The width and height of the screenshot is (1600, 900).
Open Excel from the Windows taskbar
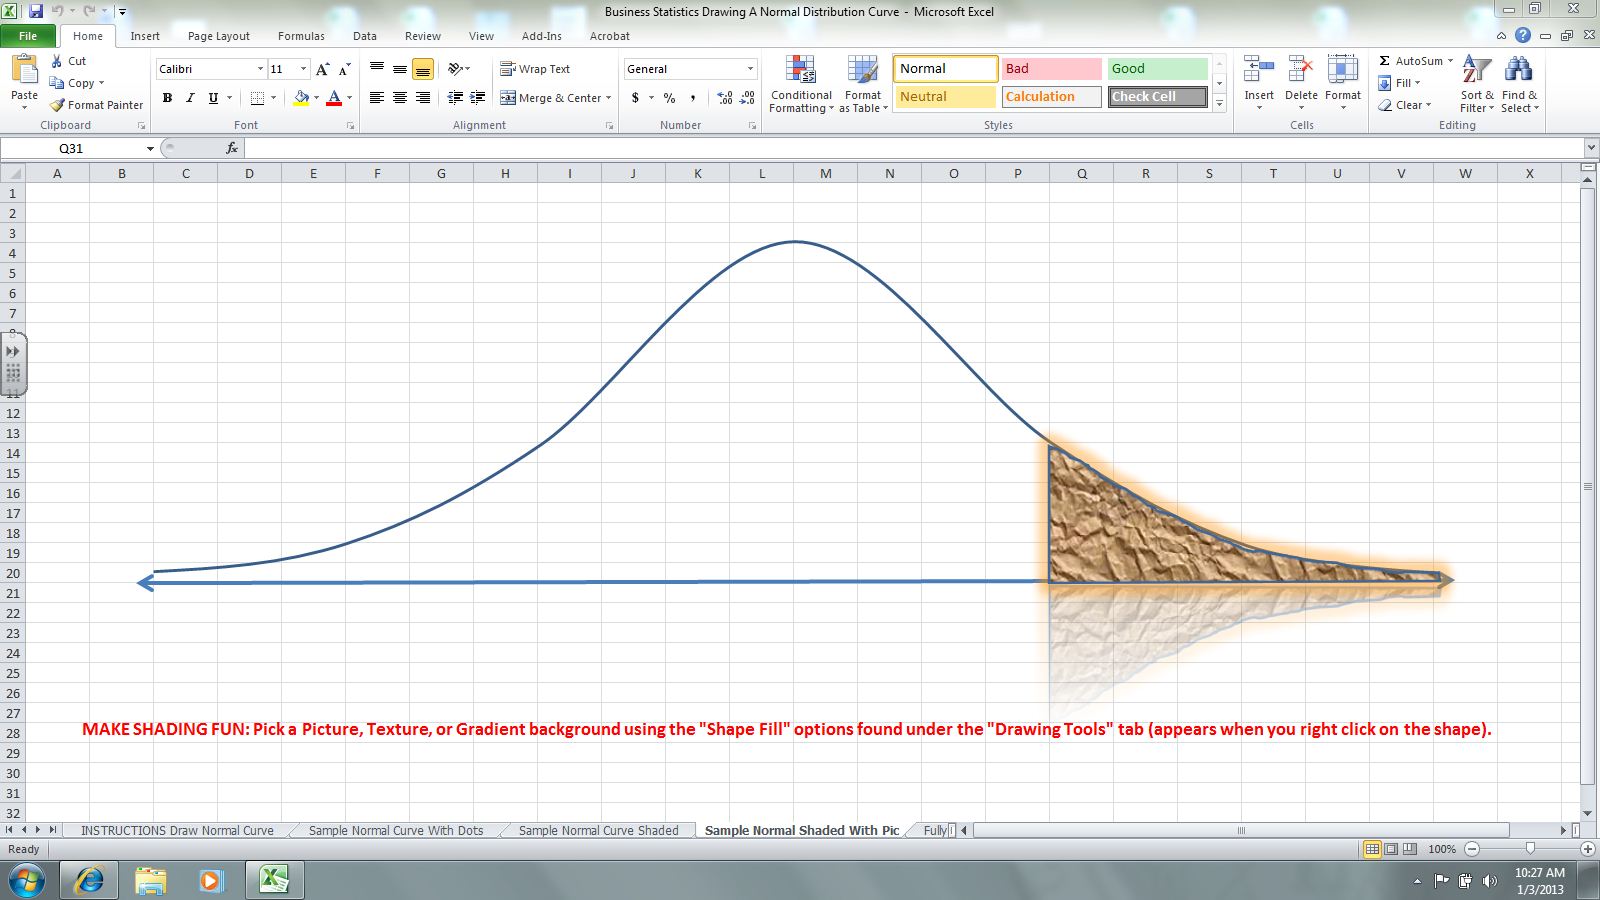click(x=274, y=880)
